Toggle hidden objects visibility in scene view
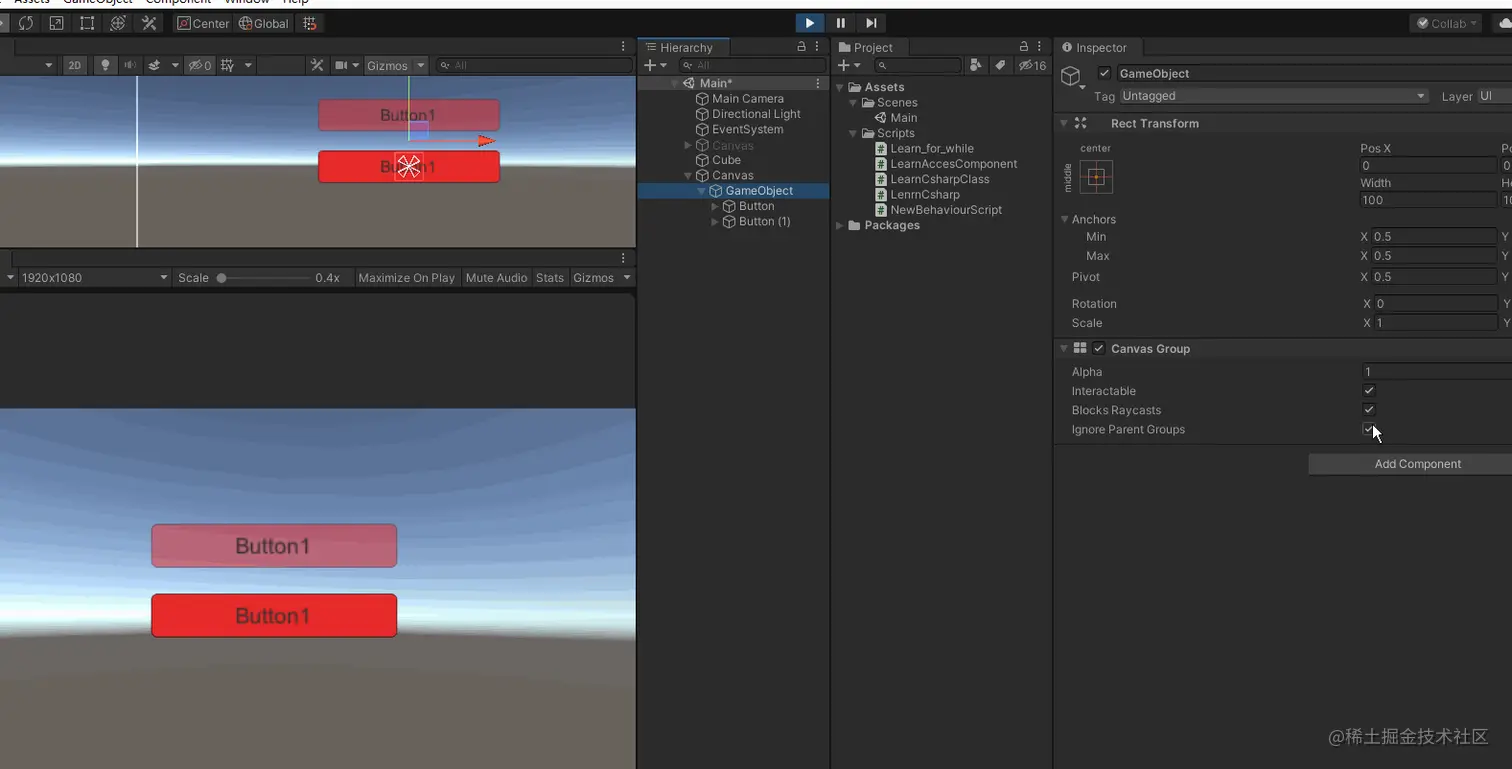Viewport: 1512px width, 769px height. click(x=200, y=65)
